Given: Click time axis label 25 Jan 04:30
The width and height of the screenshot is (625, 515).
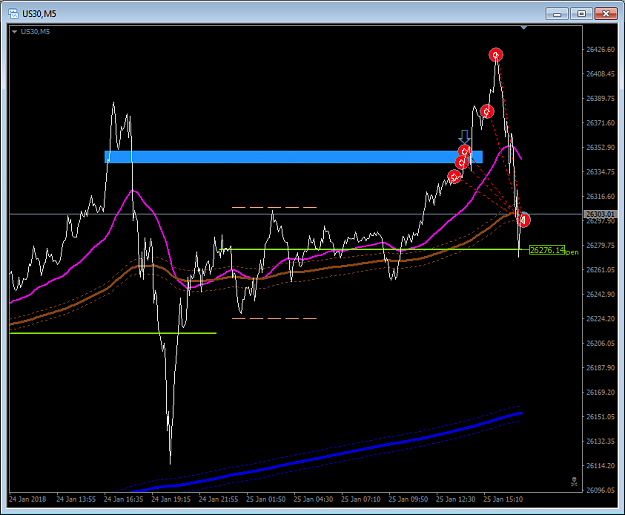Looking at the screenshot, I should tap(313, 499).
